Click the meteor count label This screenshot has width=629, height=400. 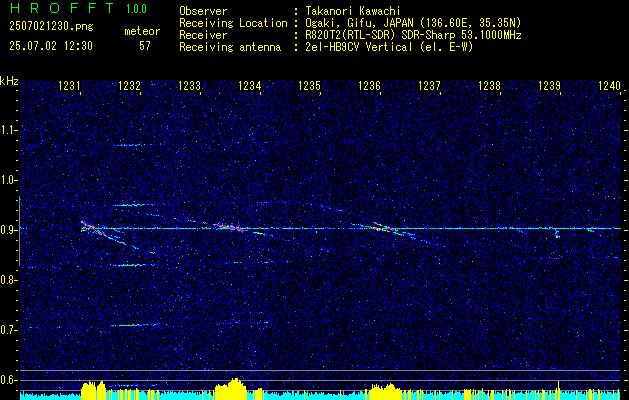coord(142,31)
